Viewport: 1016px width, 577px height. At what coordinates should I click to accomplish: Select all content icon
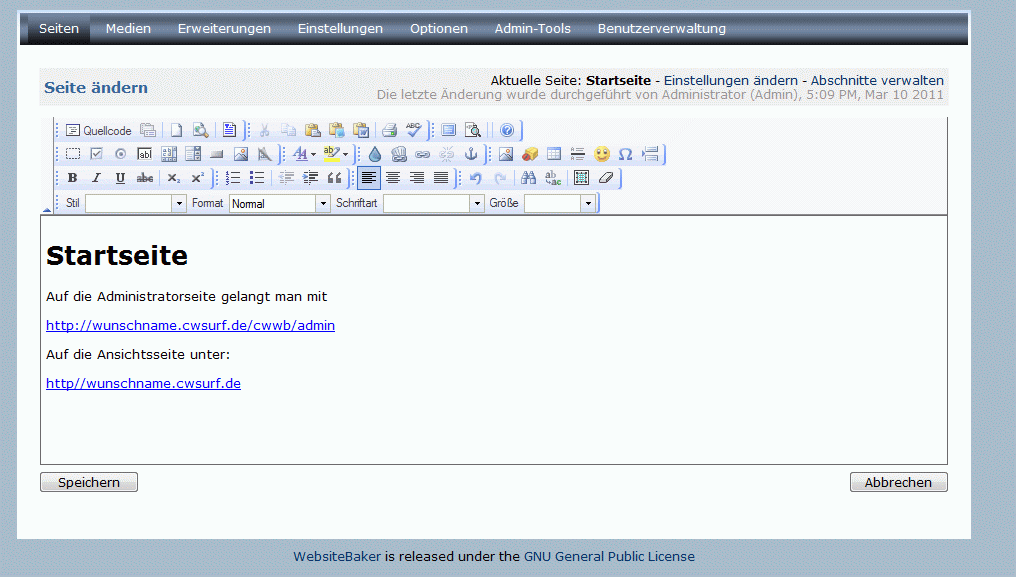click(581, 178)
